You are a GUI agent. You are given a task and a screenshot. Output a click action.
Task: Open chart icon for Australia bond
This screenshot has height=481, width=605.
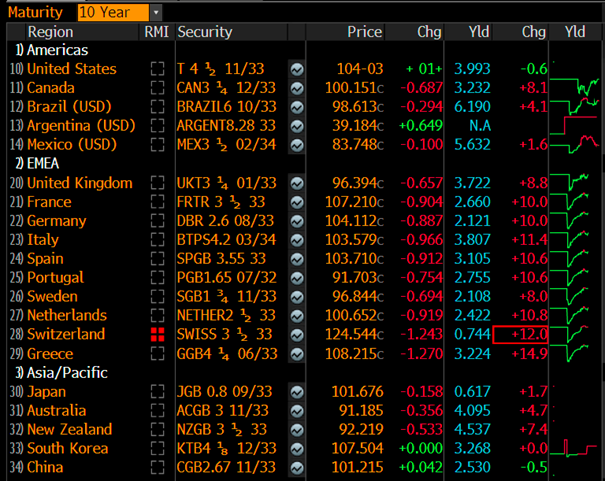tap(297, 411)
